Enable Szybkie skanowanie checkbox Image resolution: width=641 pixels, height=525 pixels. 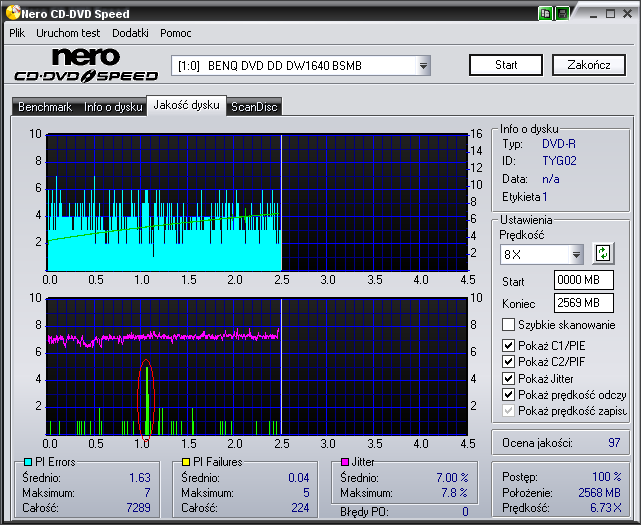pos(508,325)
